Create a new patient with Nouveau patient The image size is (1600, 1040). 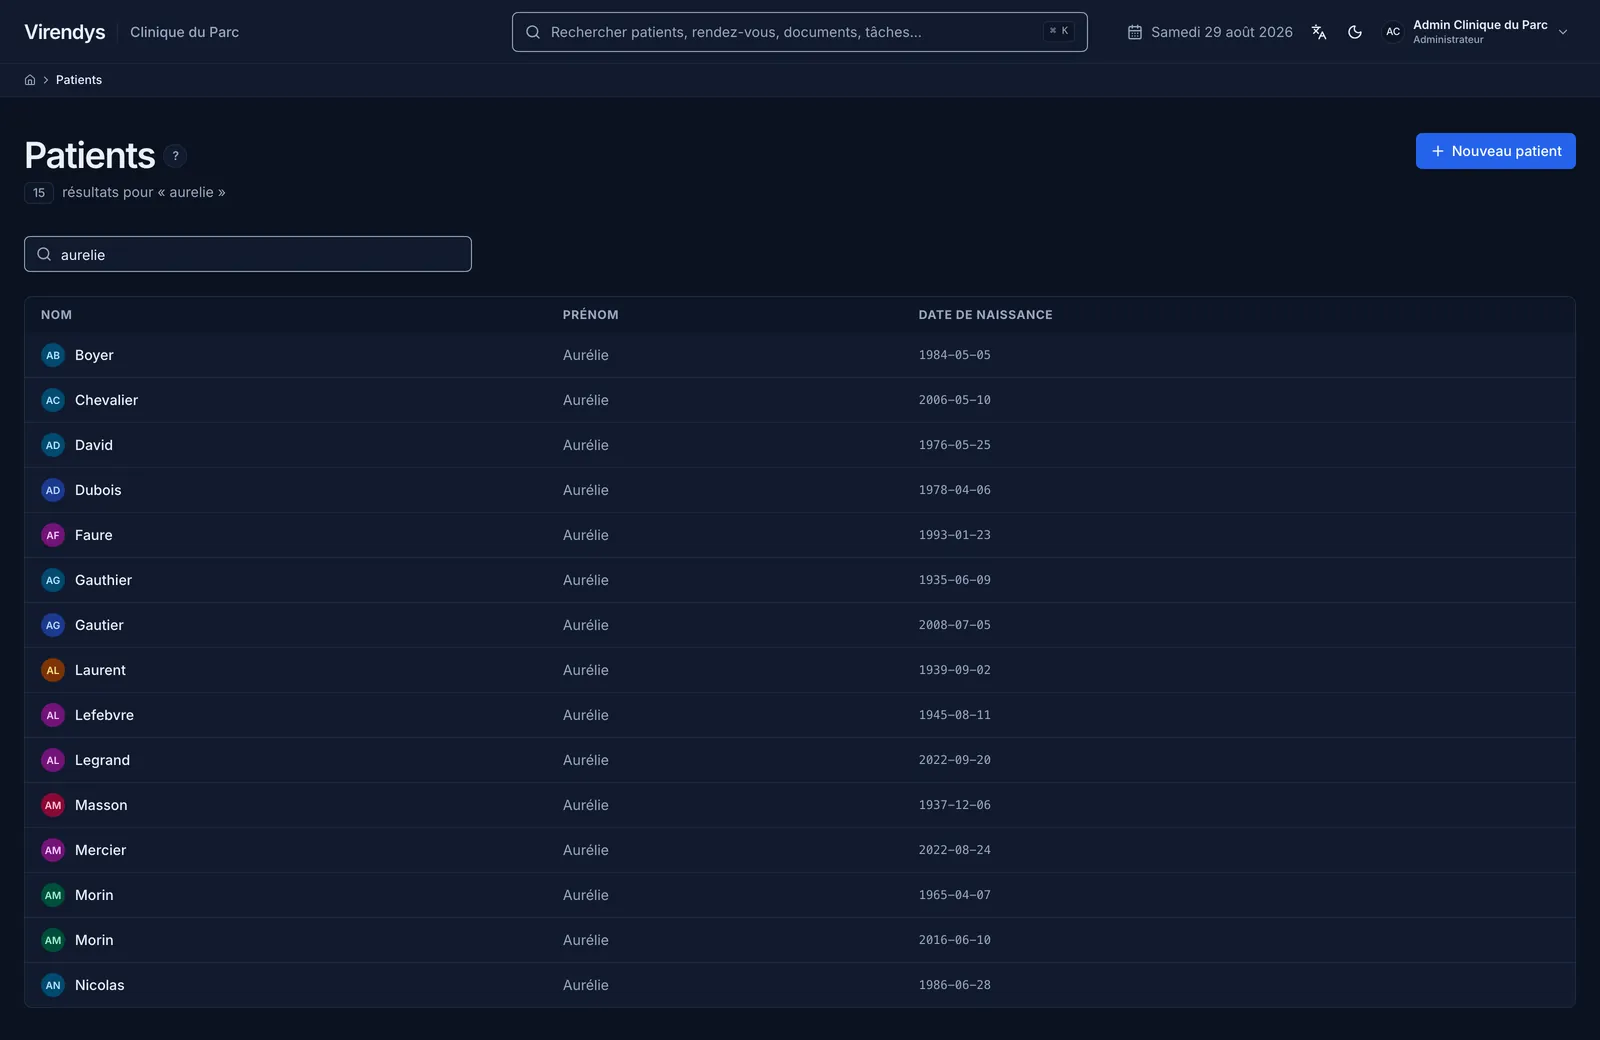1495,151
